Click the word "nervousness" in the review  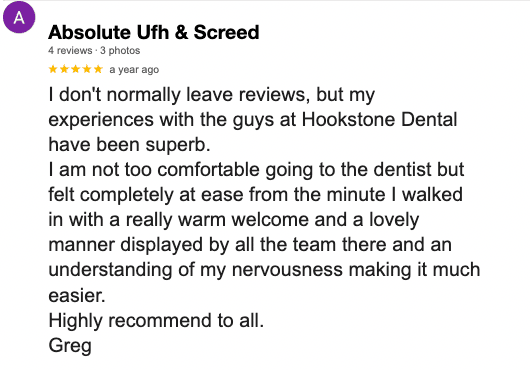click(287, 270)
